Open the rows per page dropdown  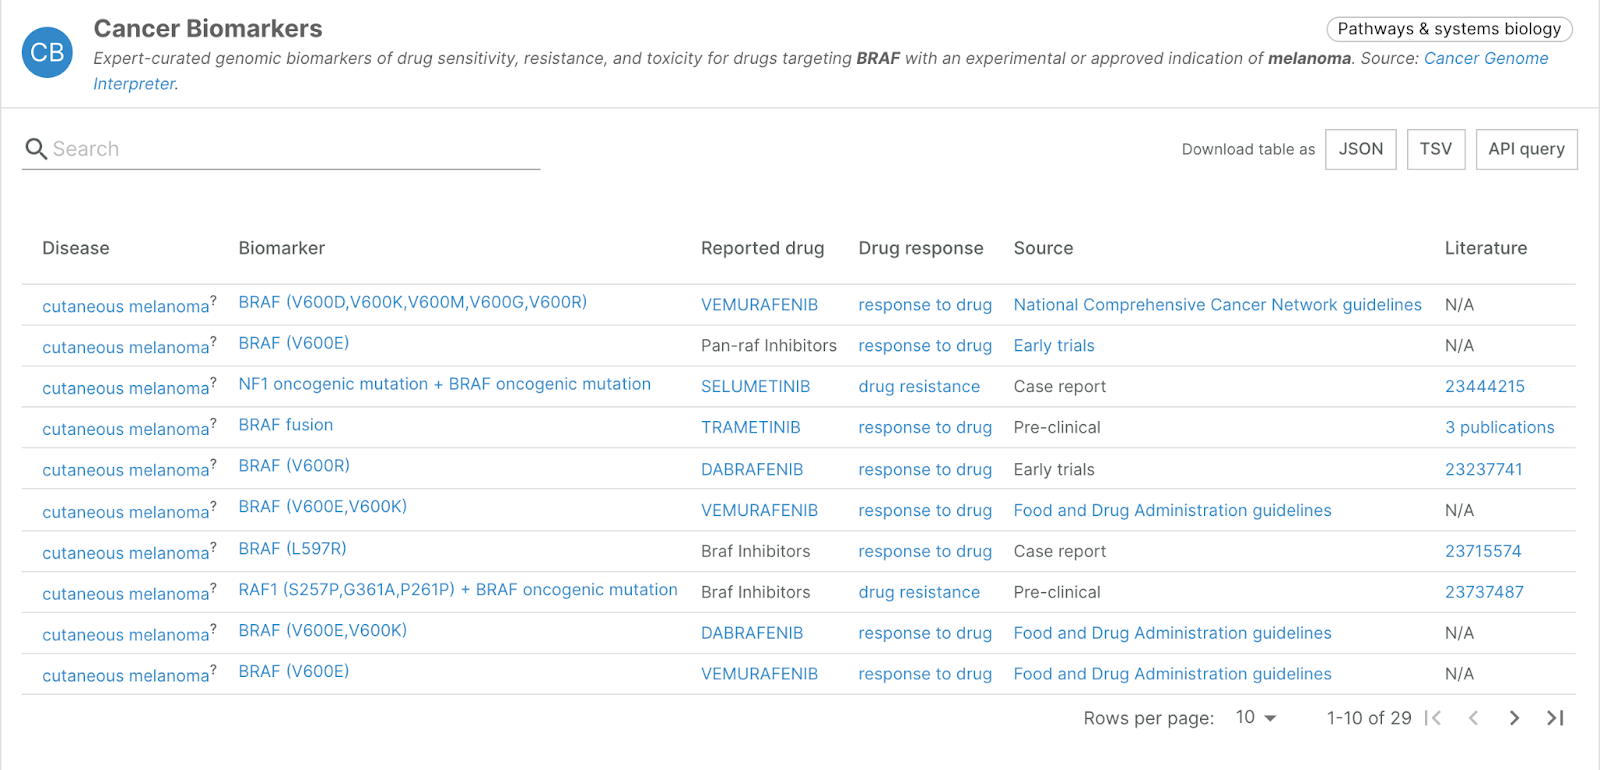click(1256, 718)
